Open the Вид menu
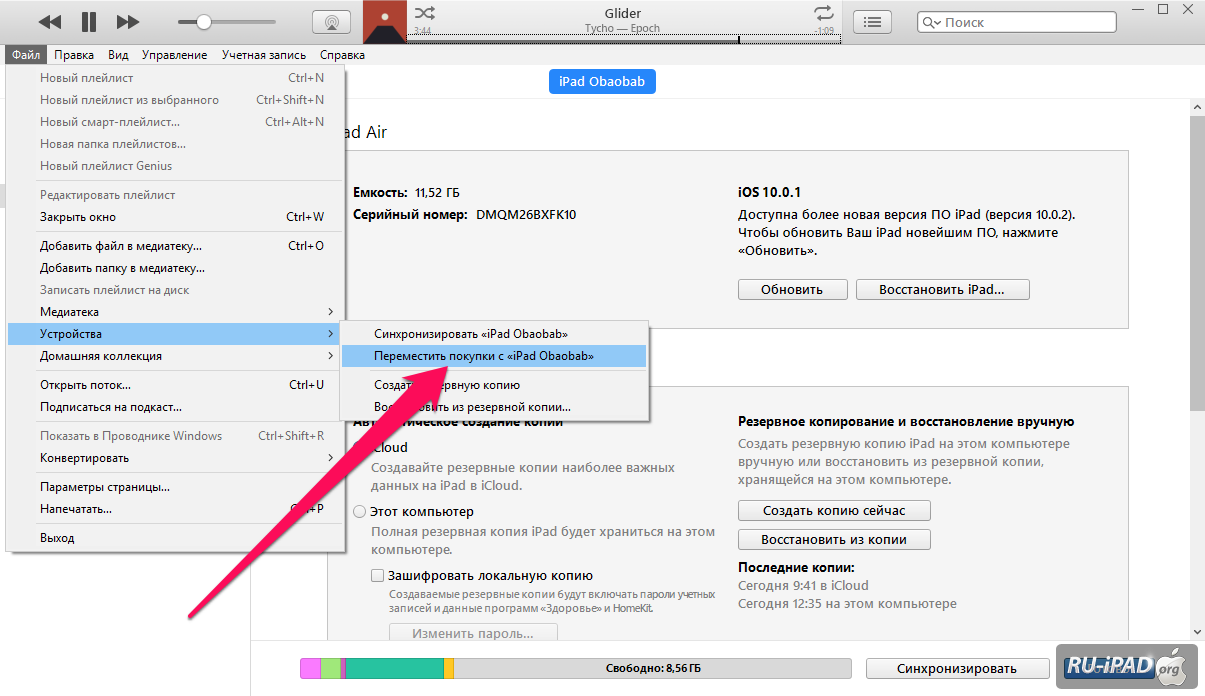This screenshot has height=696, width=1205. click(118, 55)
